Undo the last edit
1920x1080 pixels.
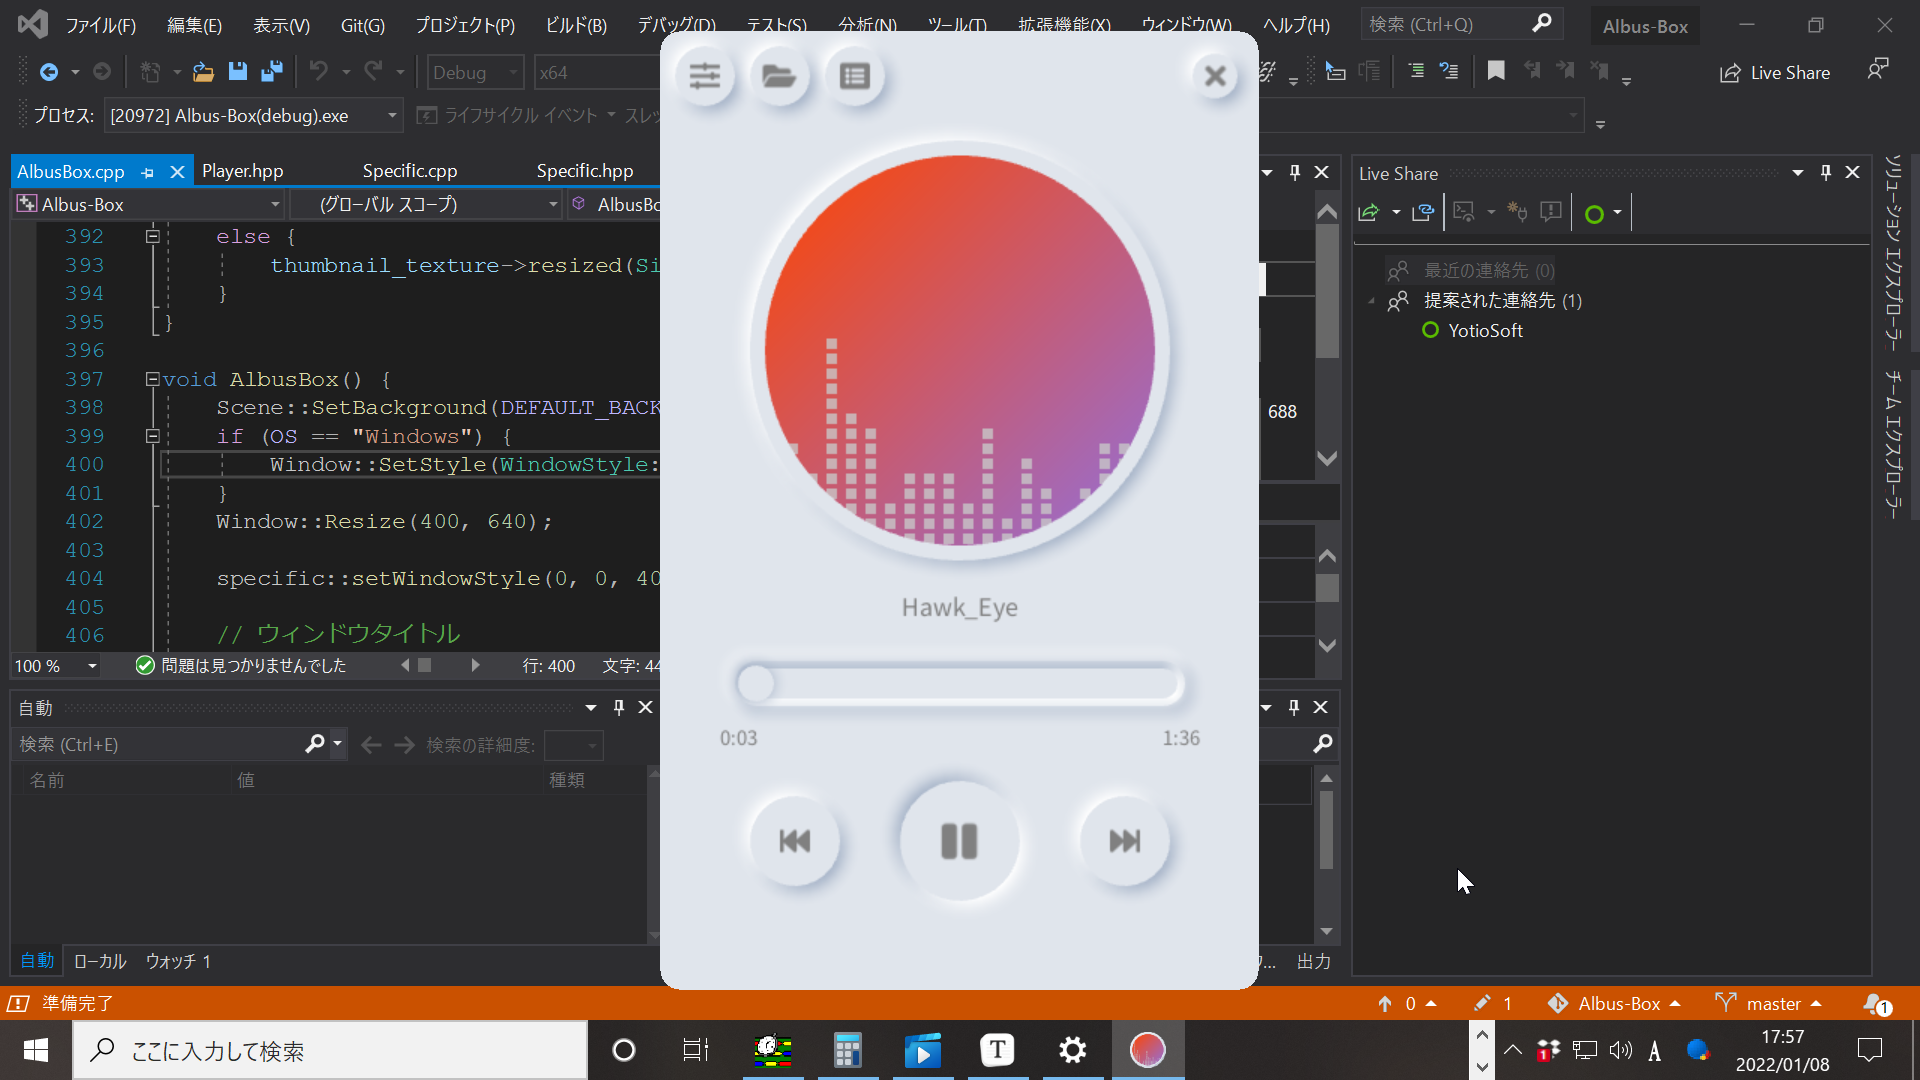point(318,72)
